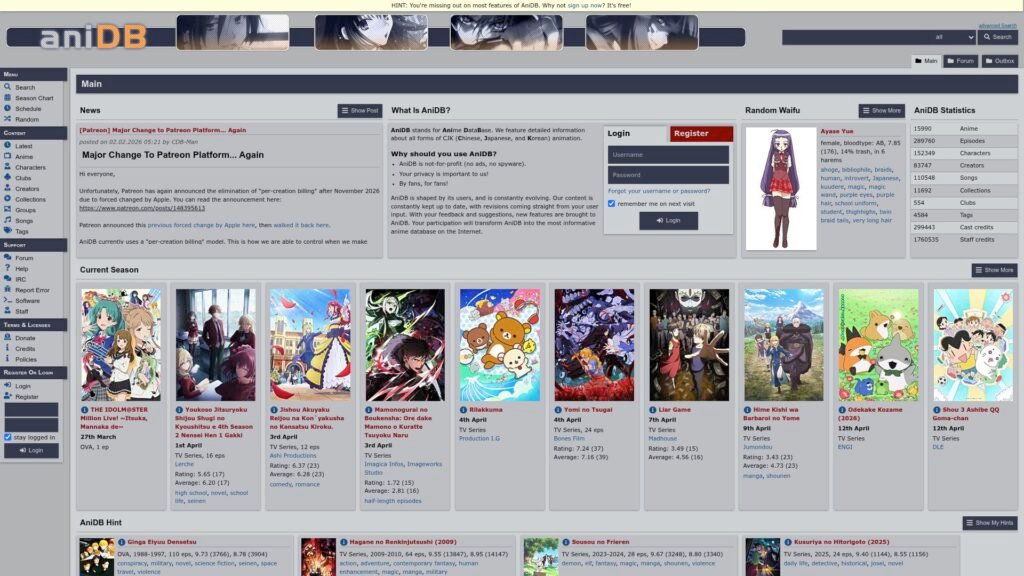1024x576 pixels.
Task: Uncheck 'remember me on next visit'
Action: 612,203
